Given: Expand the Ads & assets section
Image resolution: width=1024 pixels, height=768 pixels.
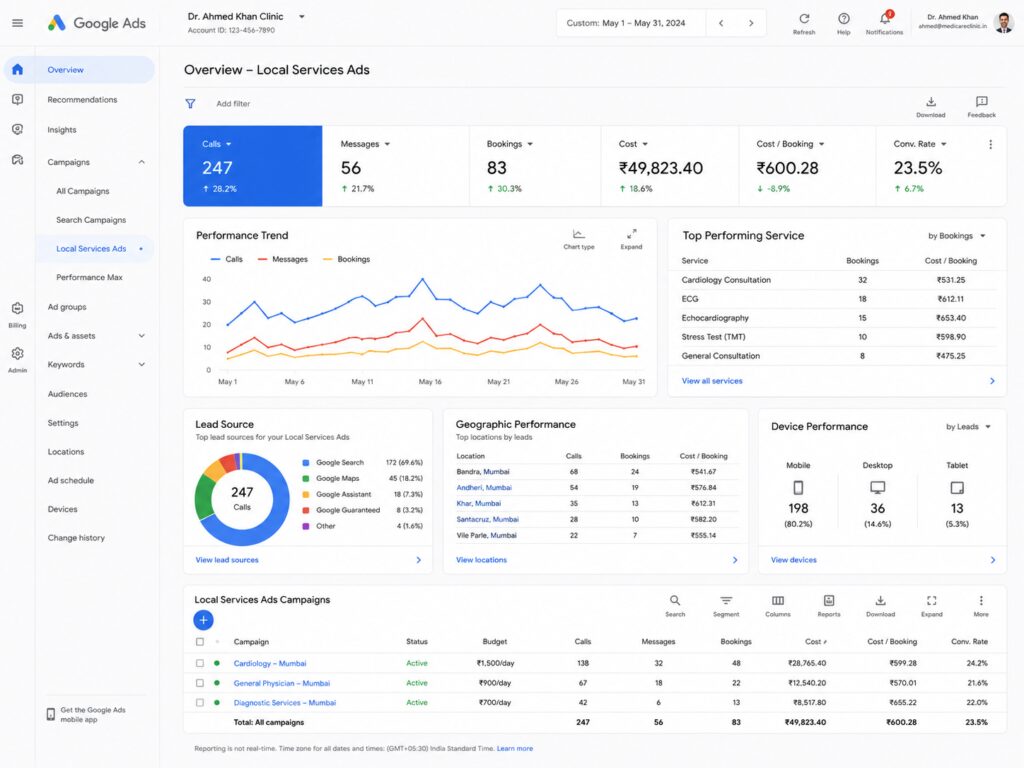Looking at the screenshot, I should (x=142, y=336).
